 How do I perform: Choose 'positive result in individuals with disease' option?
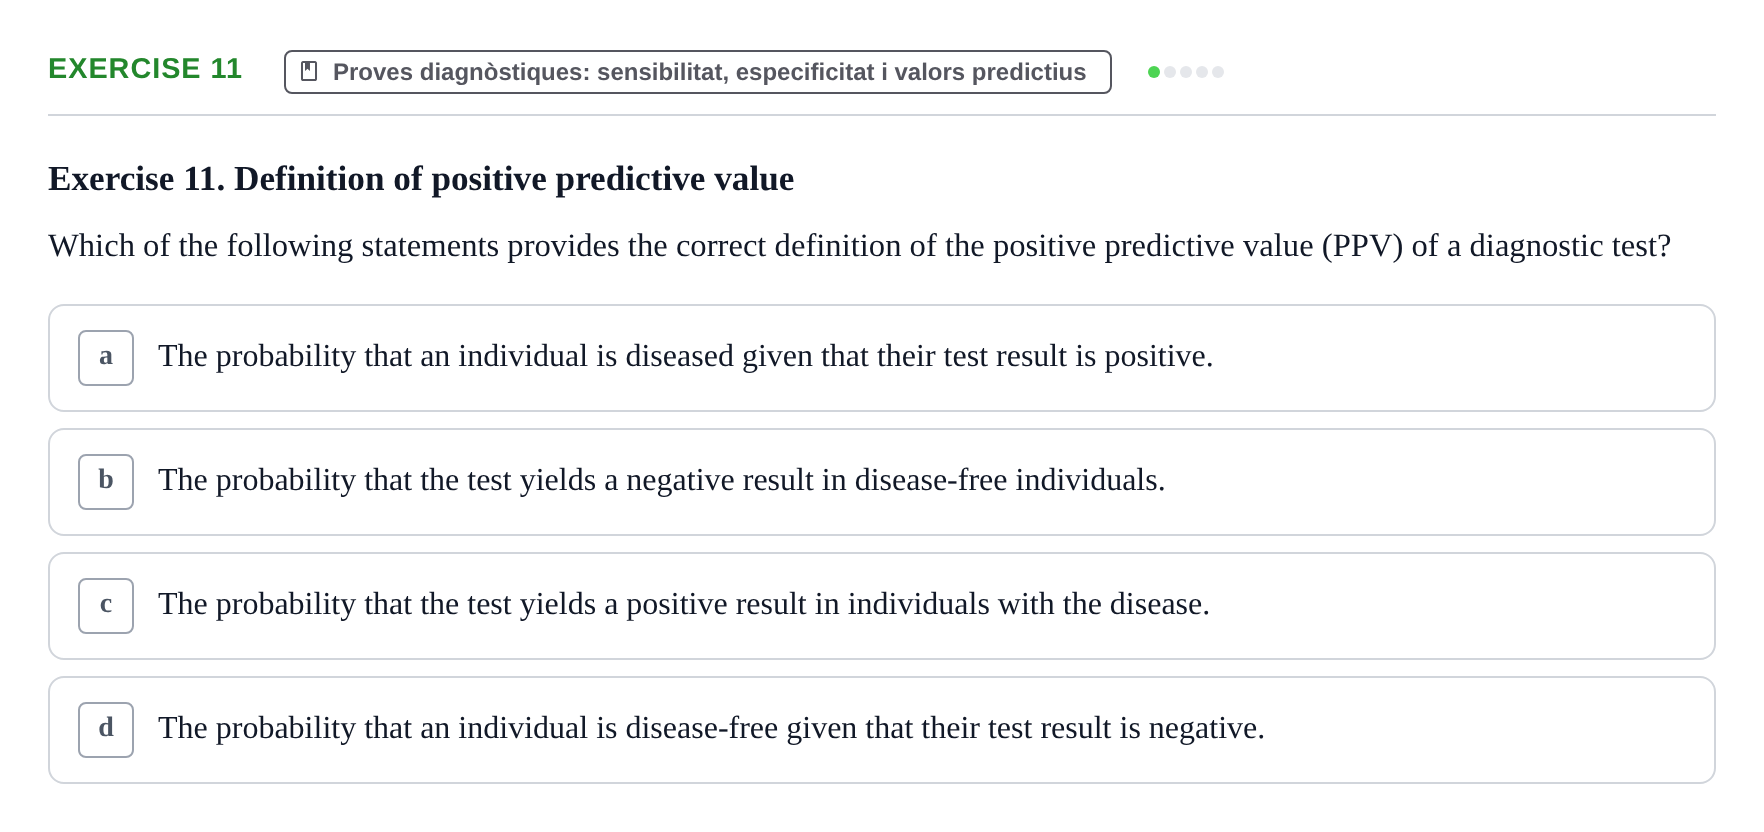click(x=882, y=606)
